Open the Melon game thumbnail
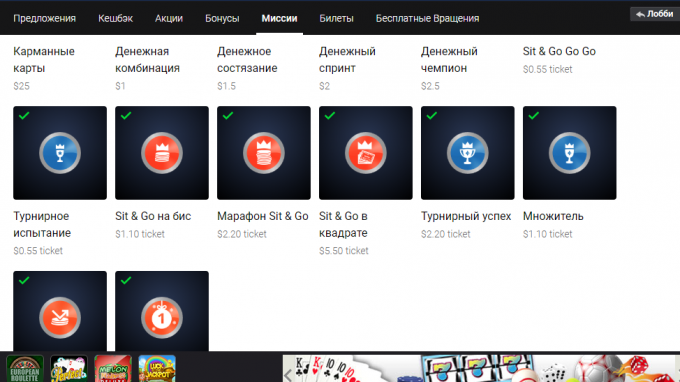This screenshot has height=382, width=680. click(x=113, y=369)
